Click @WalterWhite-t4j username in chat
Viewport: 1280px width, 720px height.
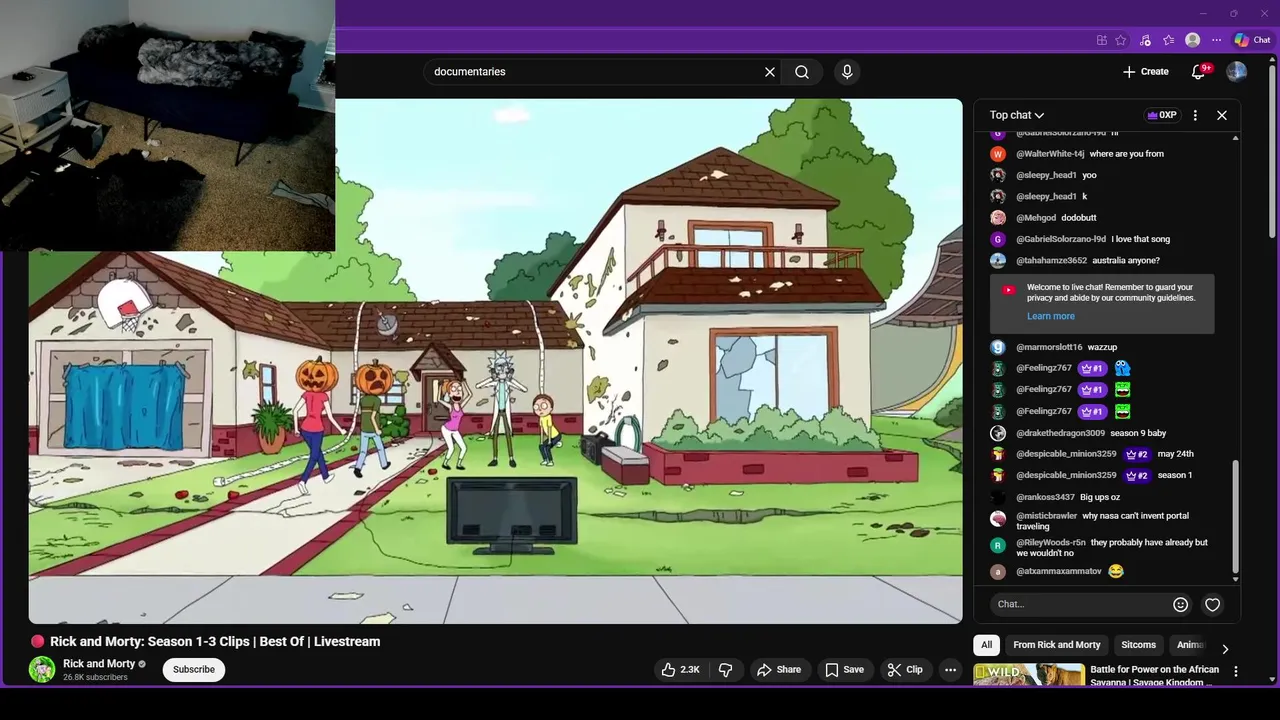1050,154
